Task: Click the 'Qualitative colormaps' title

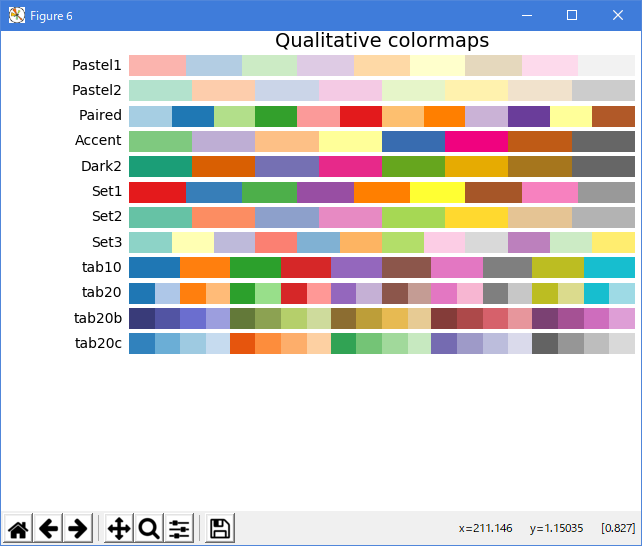Action: [x=382, y=41]
